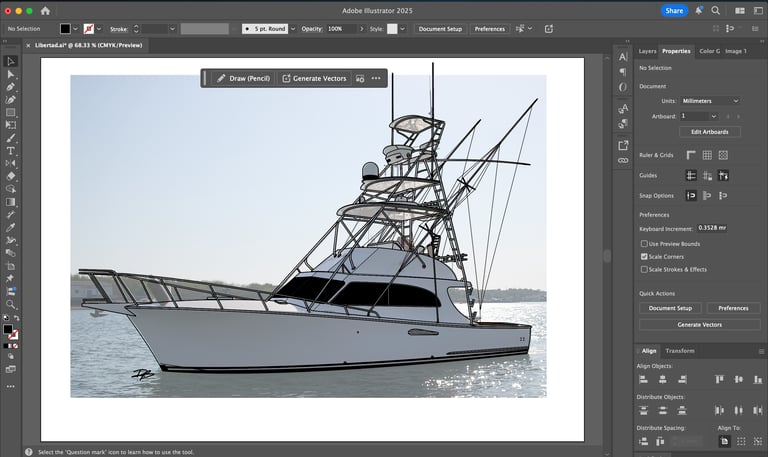
Task: Toggle Transparency Grid icon
Action: pyautogui.click(x=723, y=155)
